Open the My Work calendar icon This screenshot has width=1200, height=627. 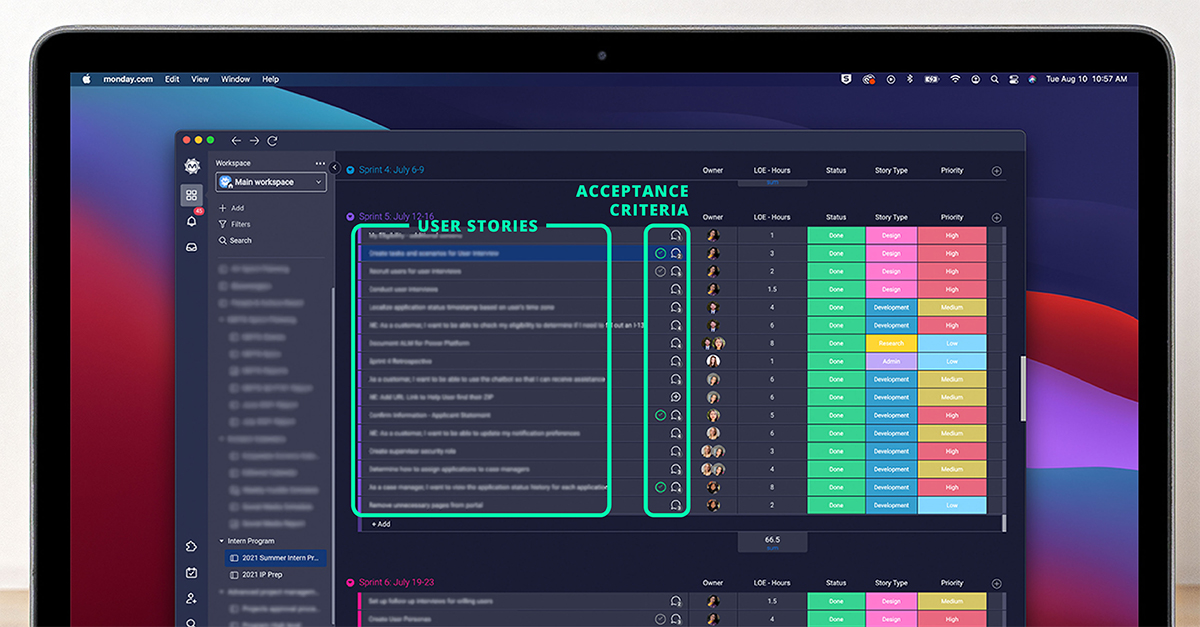tap(191, 572)
